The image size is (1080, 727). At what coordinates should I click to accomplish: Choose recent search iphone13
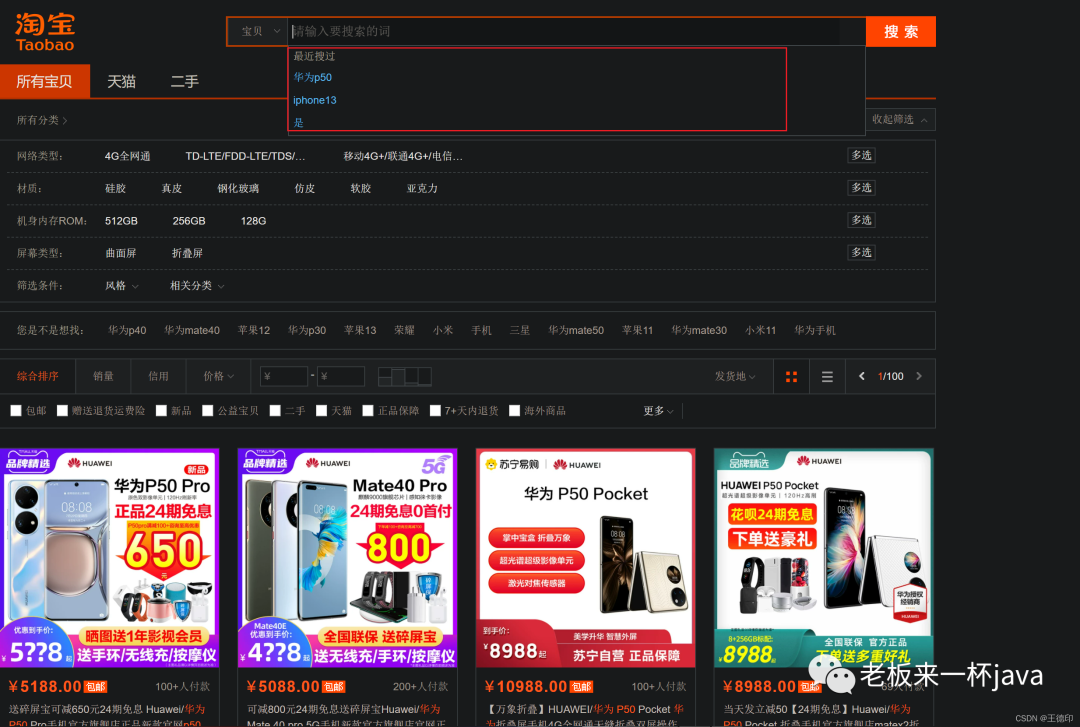click(315, 100)
